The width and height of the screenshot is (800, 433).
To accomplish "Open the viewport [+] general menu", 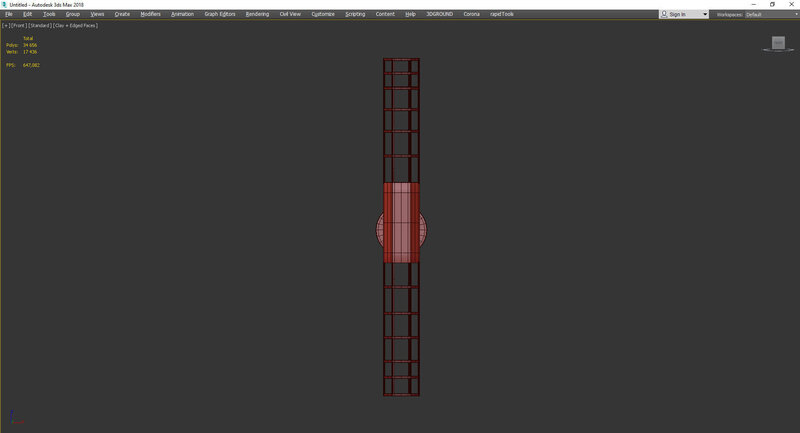I will coord(6,26).
